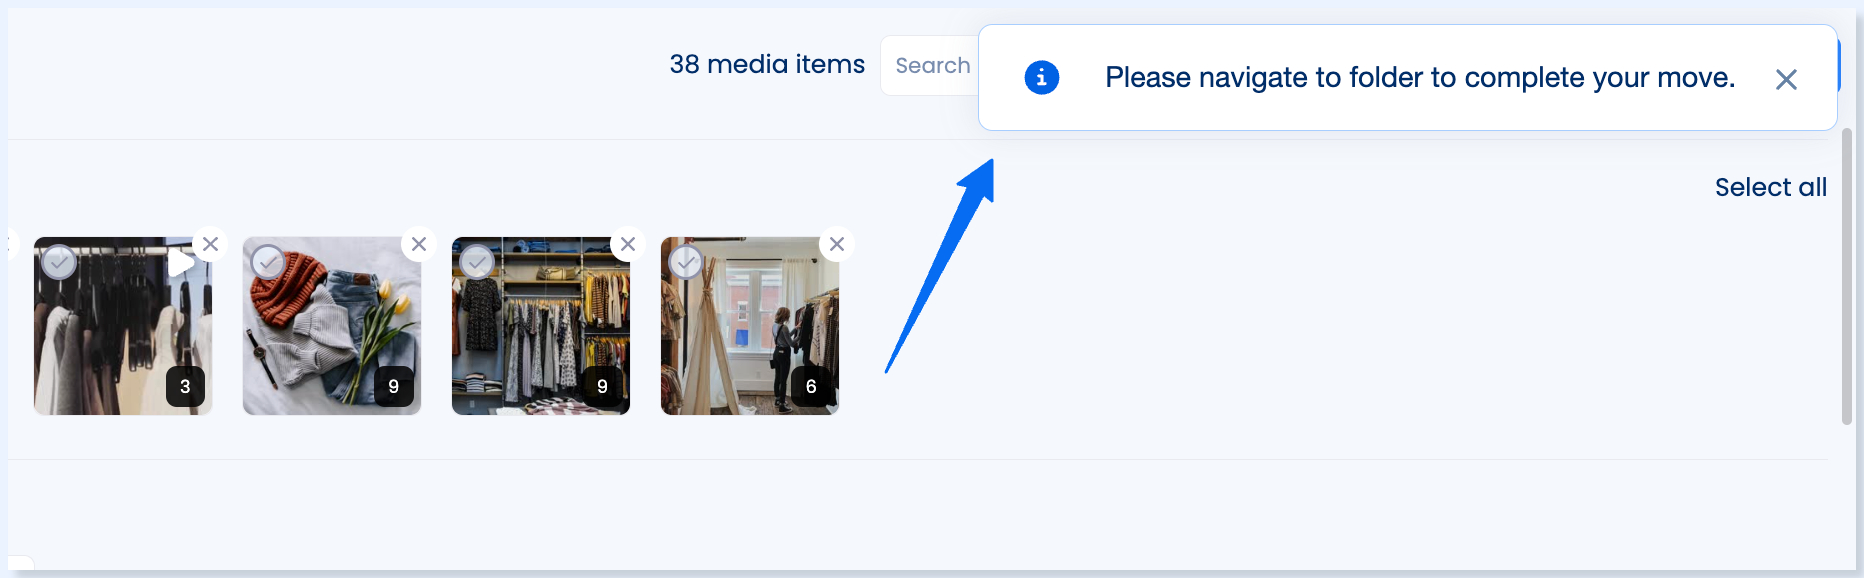
Task: Open the orange beanie and jeans image
Action: point(332,326)
